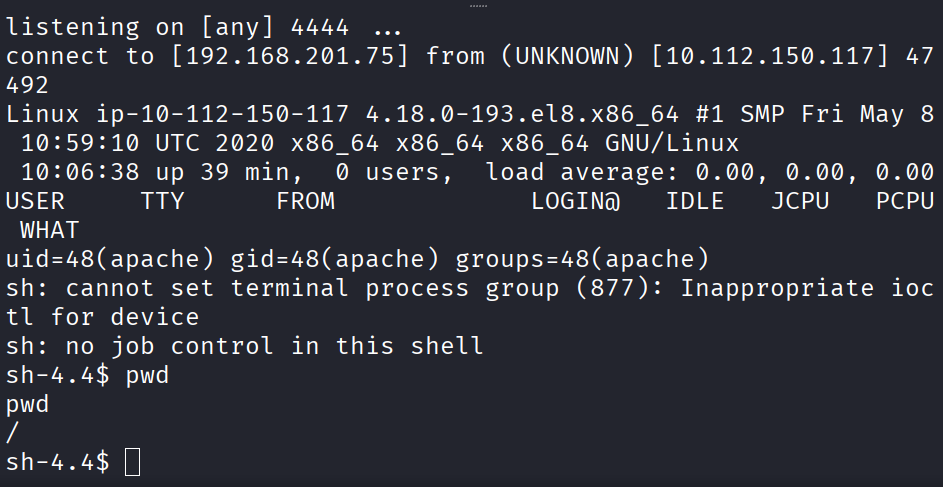Click the terminal cursor block after the prompt
943x487 pixels.
[133, 463]
